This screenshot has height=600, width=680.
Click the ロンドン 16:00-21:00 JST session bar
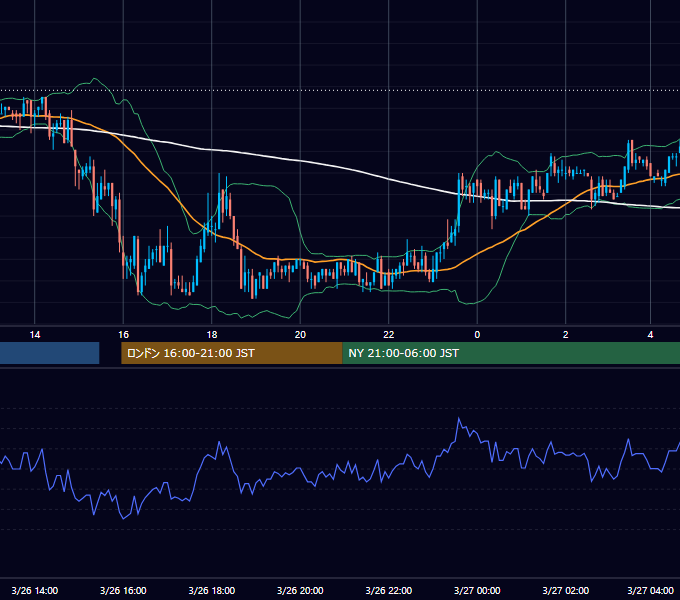click(x=232, y=353)
